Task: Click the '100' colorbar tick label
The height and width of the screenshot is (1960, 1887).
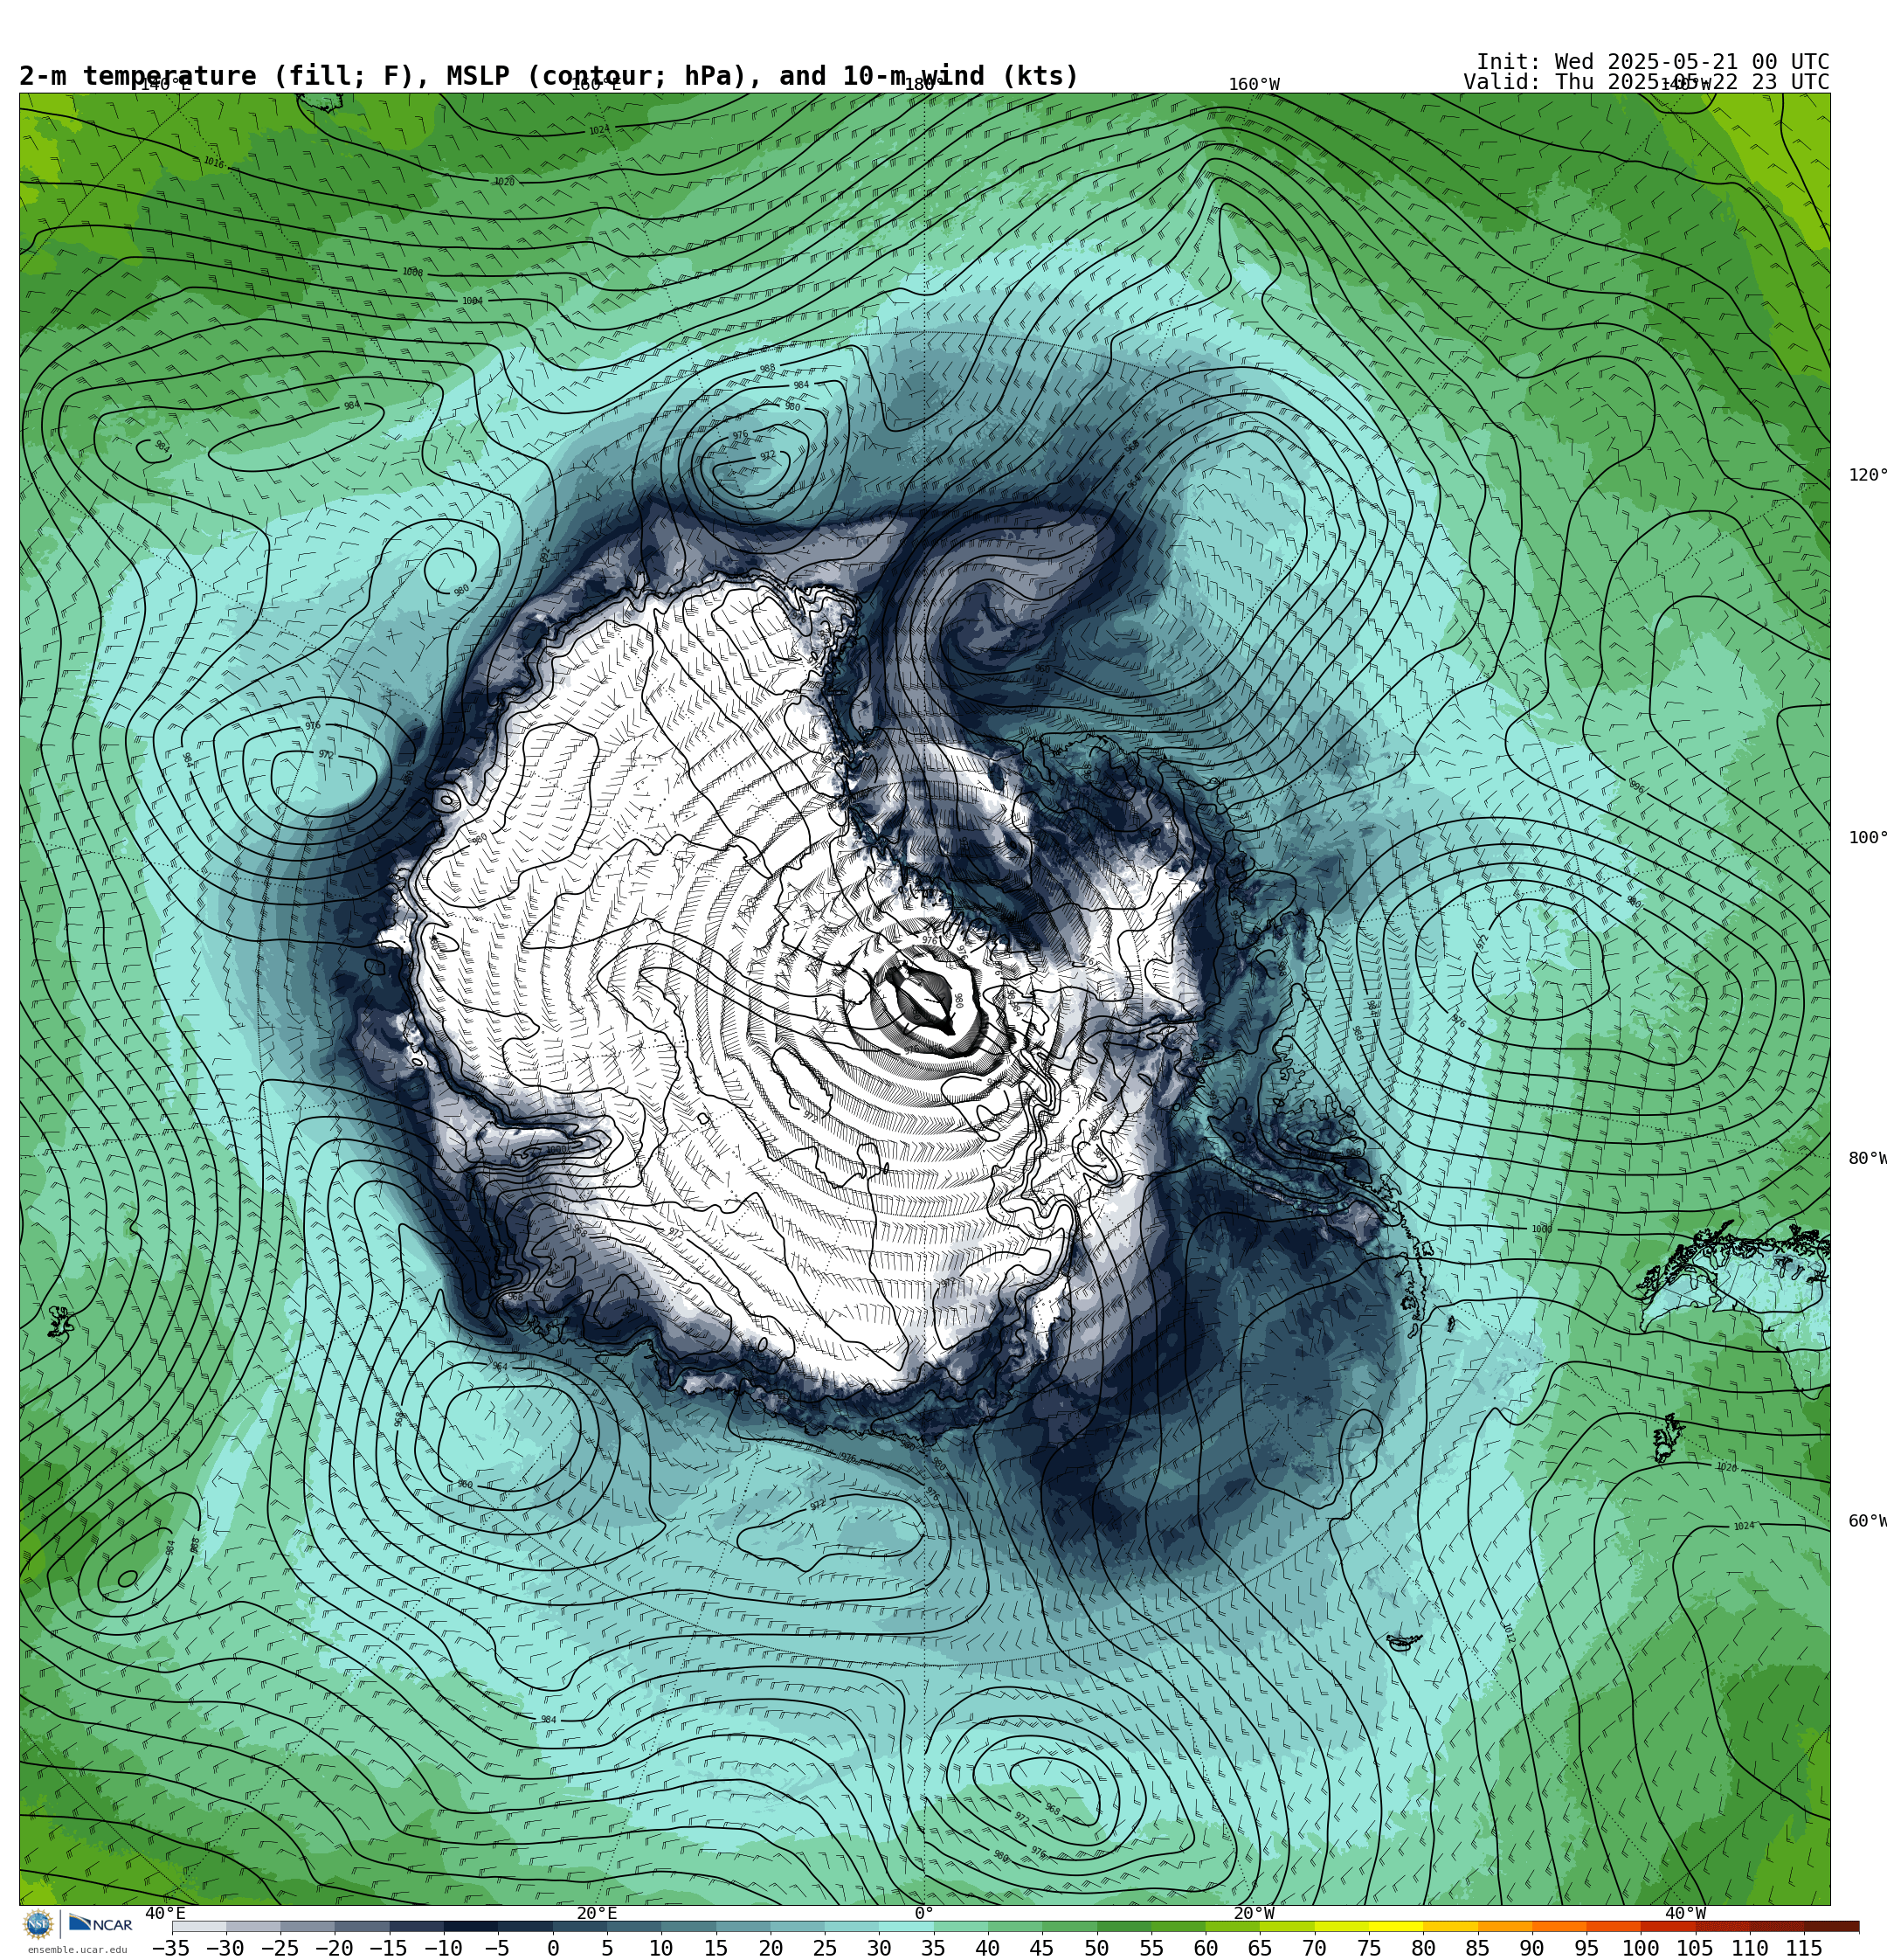Action: [1641, 1948]
